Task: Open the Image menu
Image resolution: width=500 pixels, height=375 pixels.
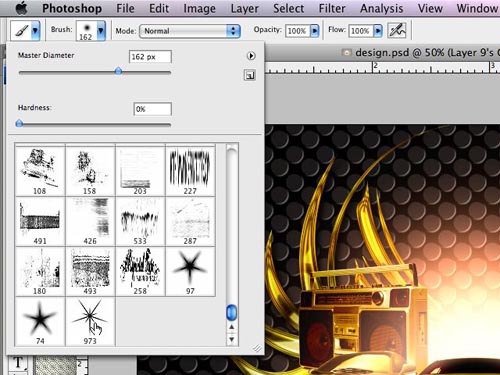Action: (199, 8)
